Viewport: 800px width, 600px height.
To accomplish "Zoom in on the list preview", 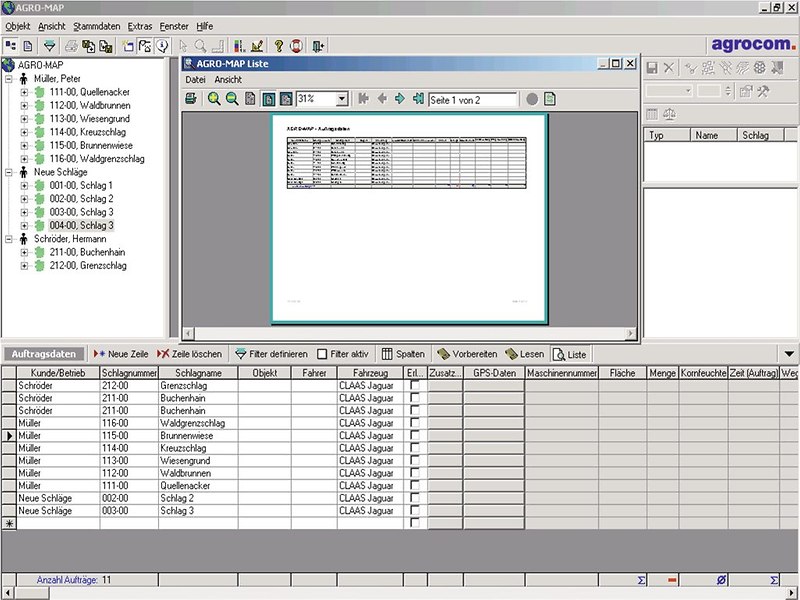I will click(x=214, y=99).
